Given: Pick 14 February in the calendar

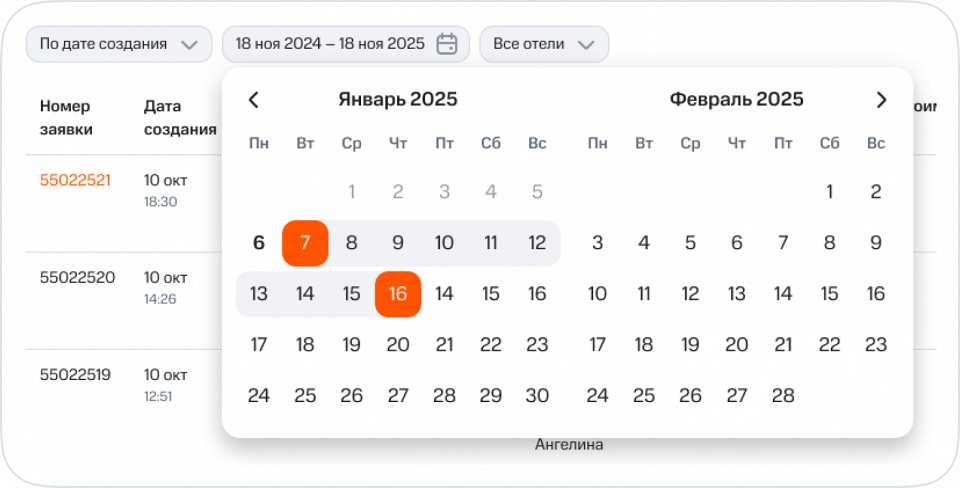Looking at the screenshot, I should [783, 294].
